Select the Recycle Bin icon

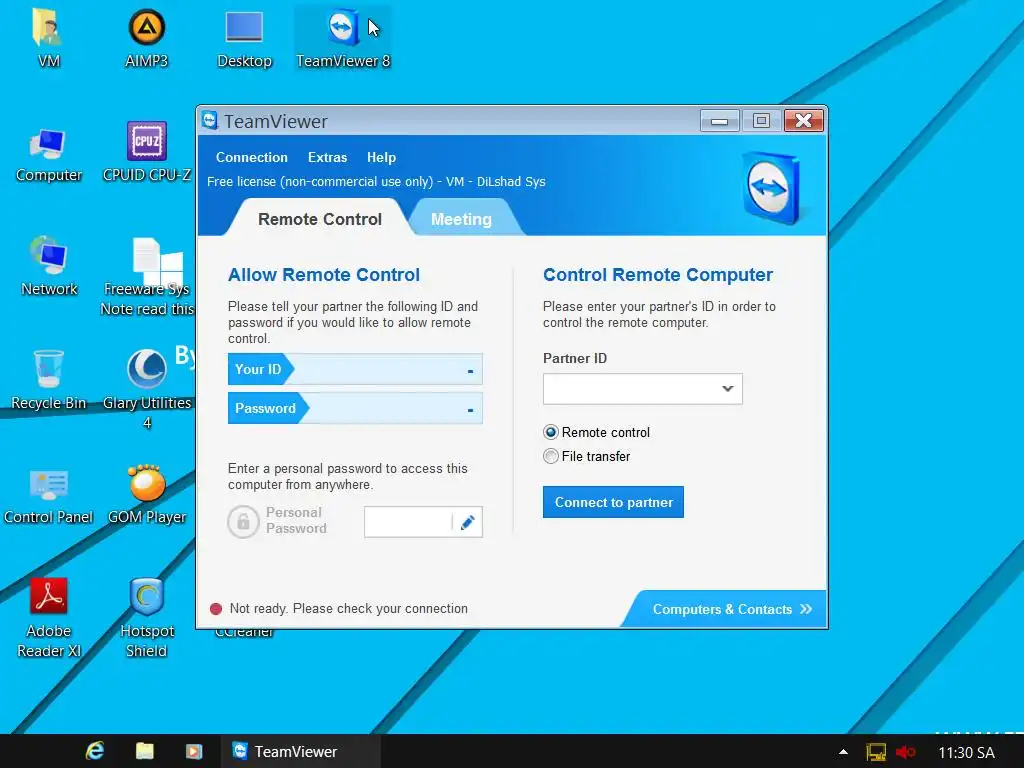tap(48, 380)
